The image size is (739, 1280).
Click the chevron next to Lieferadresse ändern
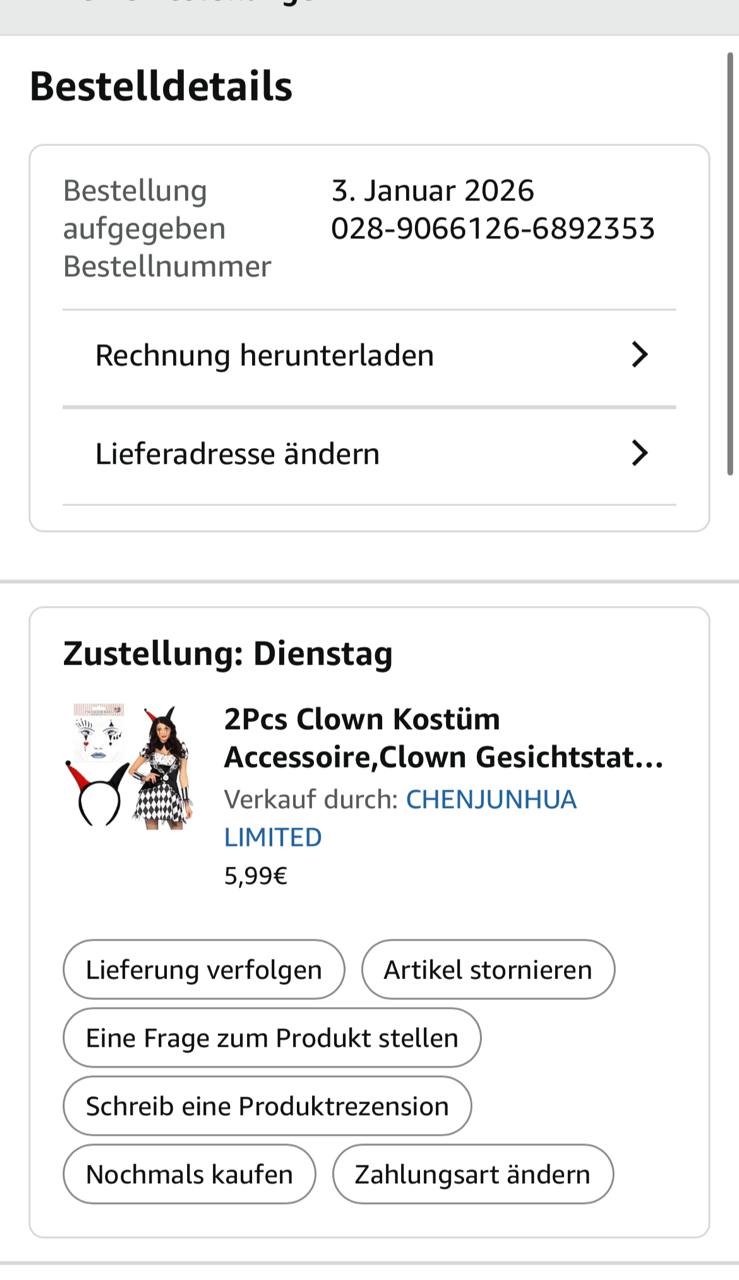point(640,454)
